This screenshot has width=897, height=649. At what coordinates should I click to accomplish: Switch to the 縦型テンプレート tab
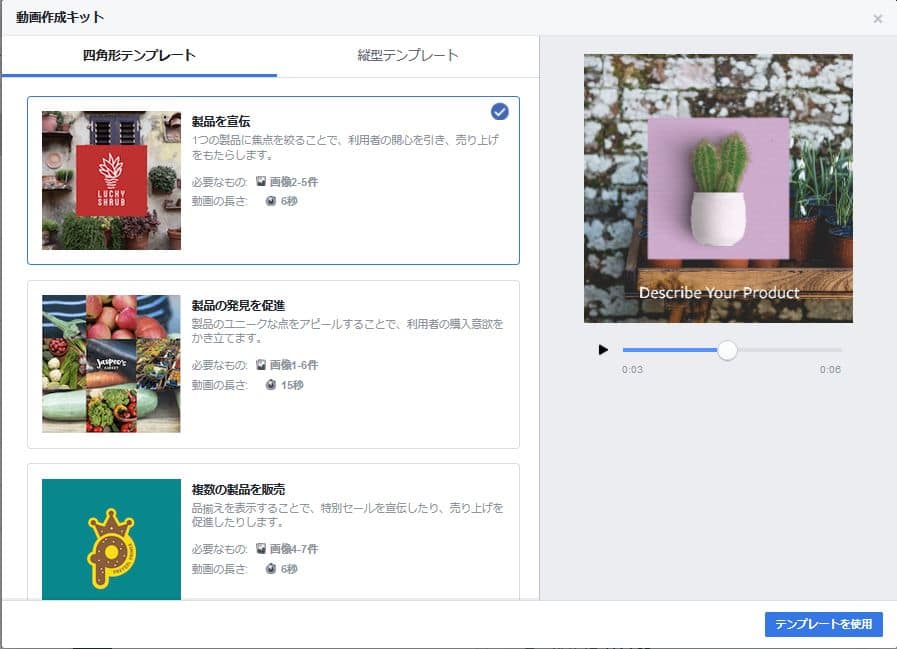click(x=408, y=55)
